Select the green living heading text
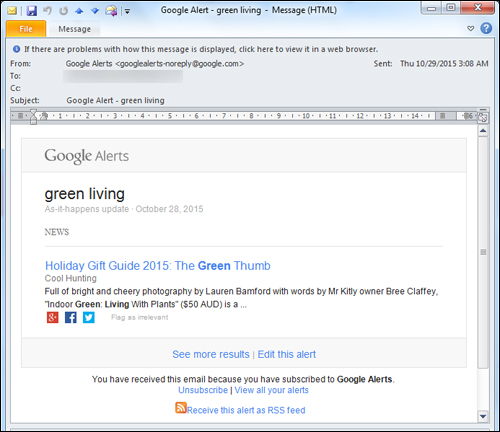 [85, 194]
